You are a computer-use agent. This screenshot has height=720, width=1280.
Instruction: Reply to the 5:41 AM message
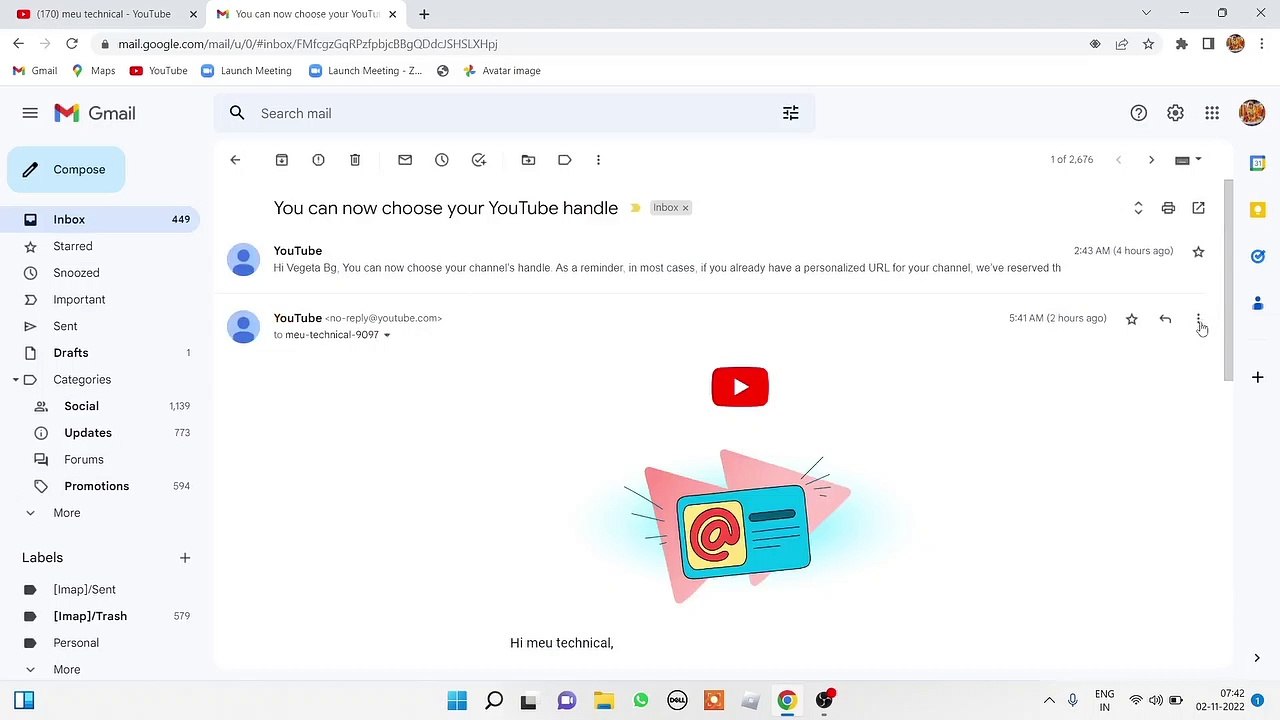[x=1165, y=319]
